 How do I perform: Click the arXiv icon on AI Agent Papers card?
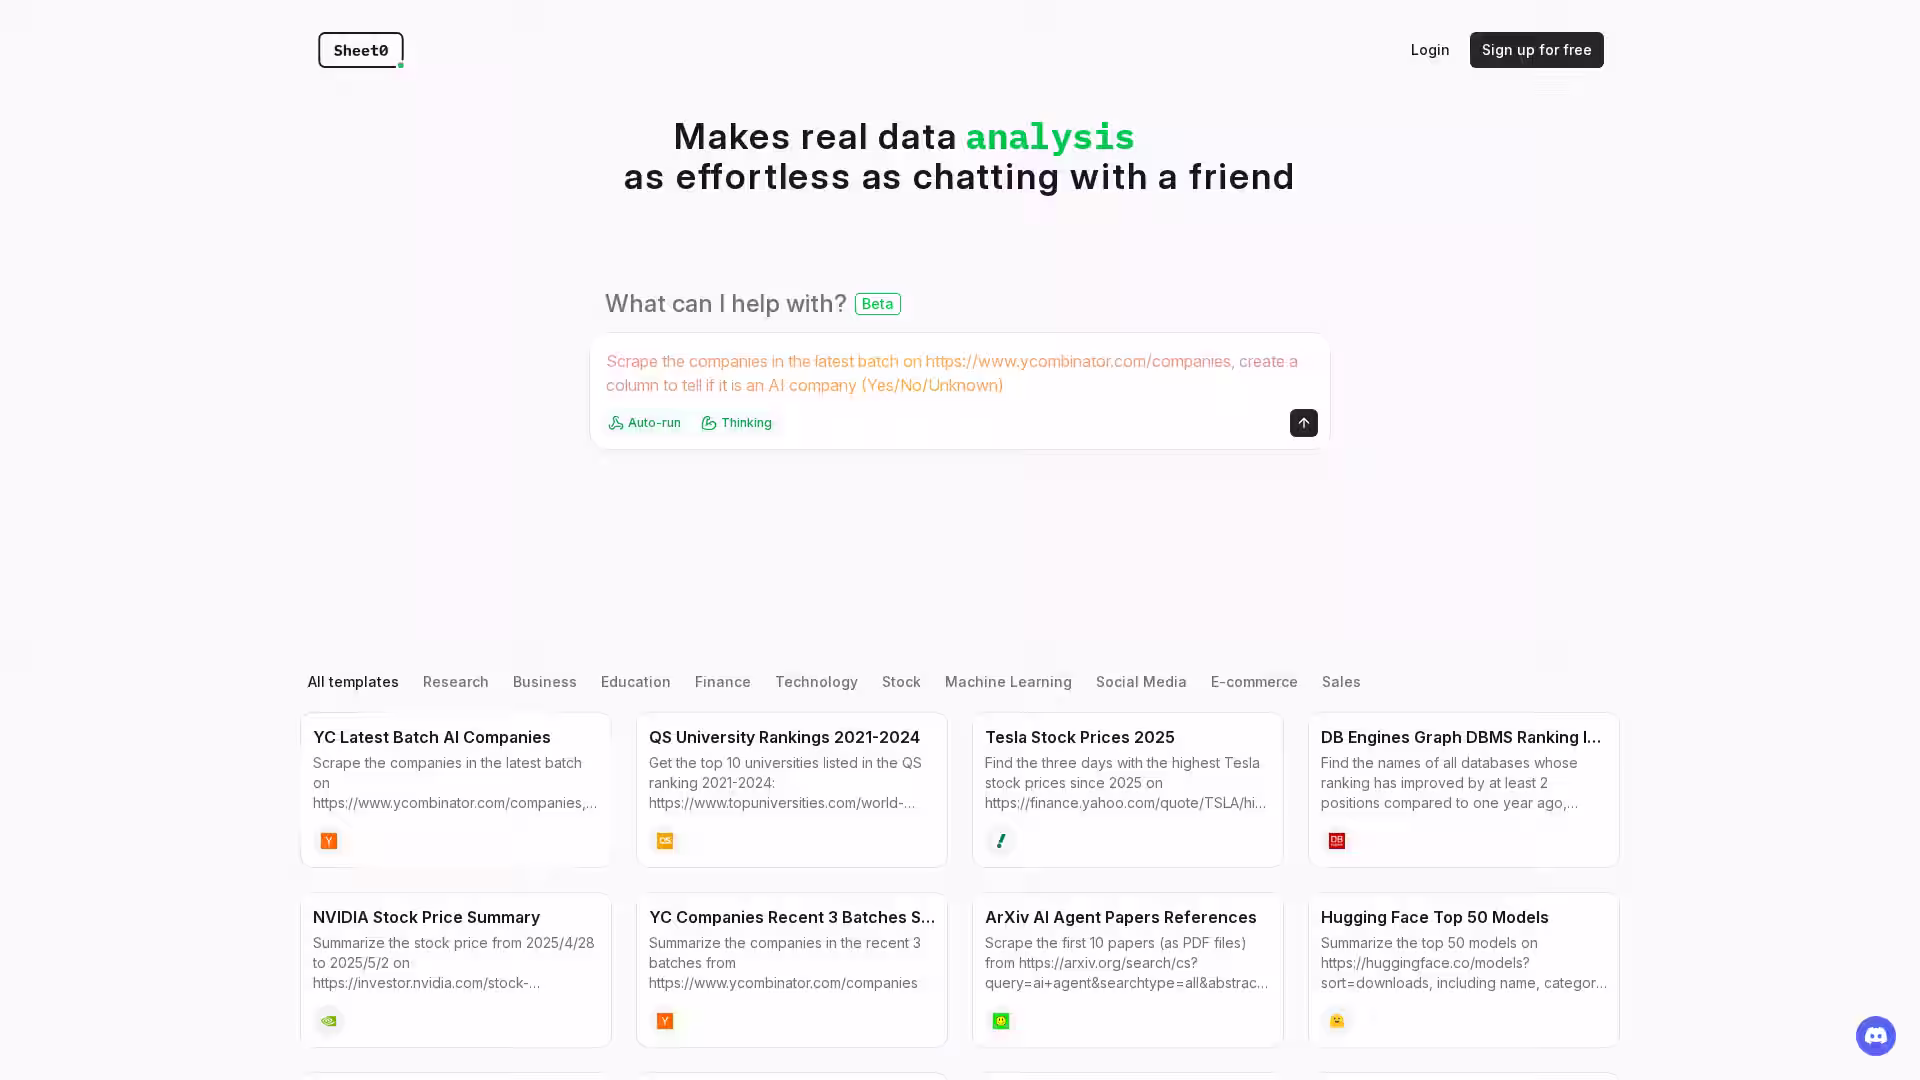pos(1001,1021)
